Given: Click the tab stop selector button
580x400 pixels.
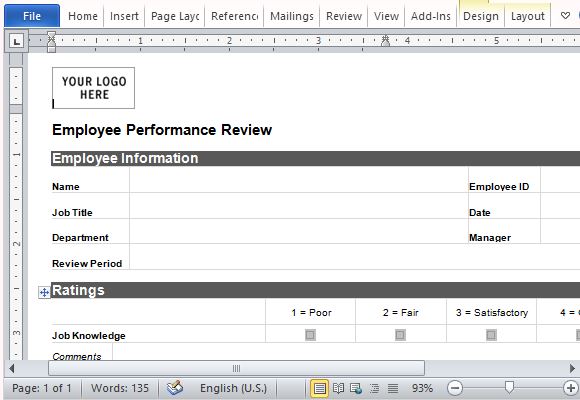Looking at the screenshot, I should click(17, 41).
